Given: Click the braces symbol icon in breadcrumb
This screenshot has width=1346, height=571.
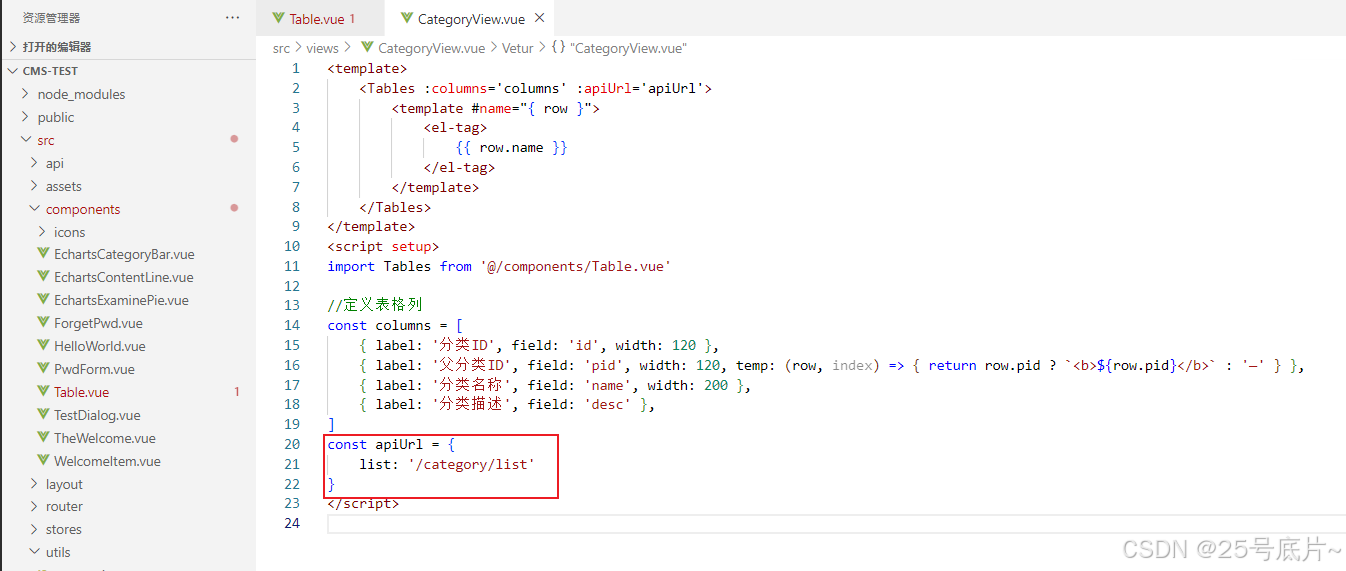Looking at the screenshot, I should click(559, 48).
